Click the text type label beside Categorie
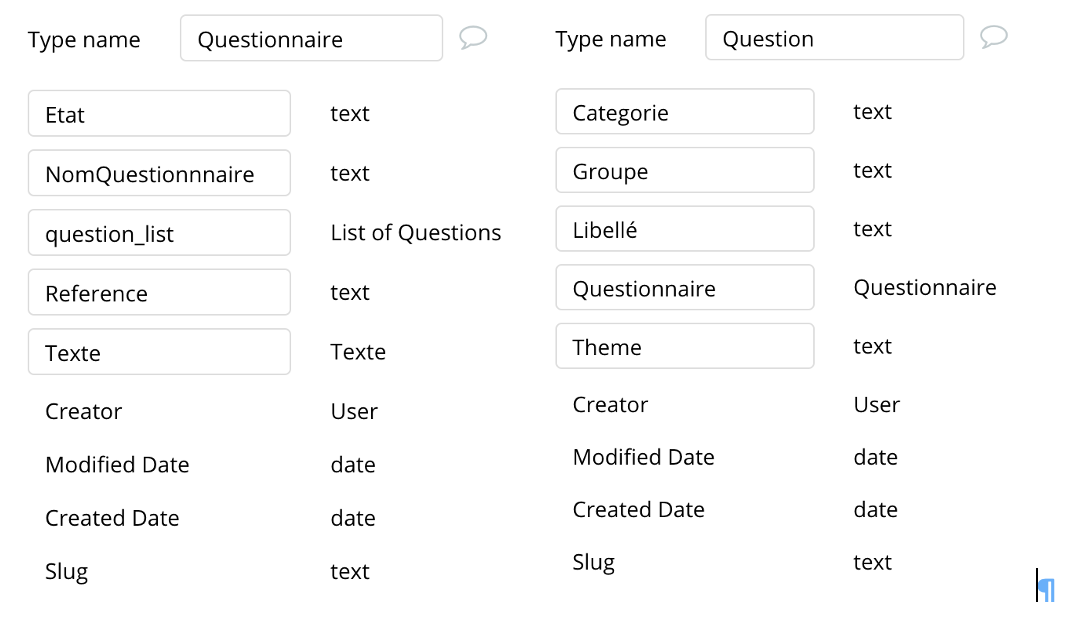 click(872, 112)
